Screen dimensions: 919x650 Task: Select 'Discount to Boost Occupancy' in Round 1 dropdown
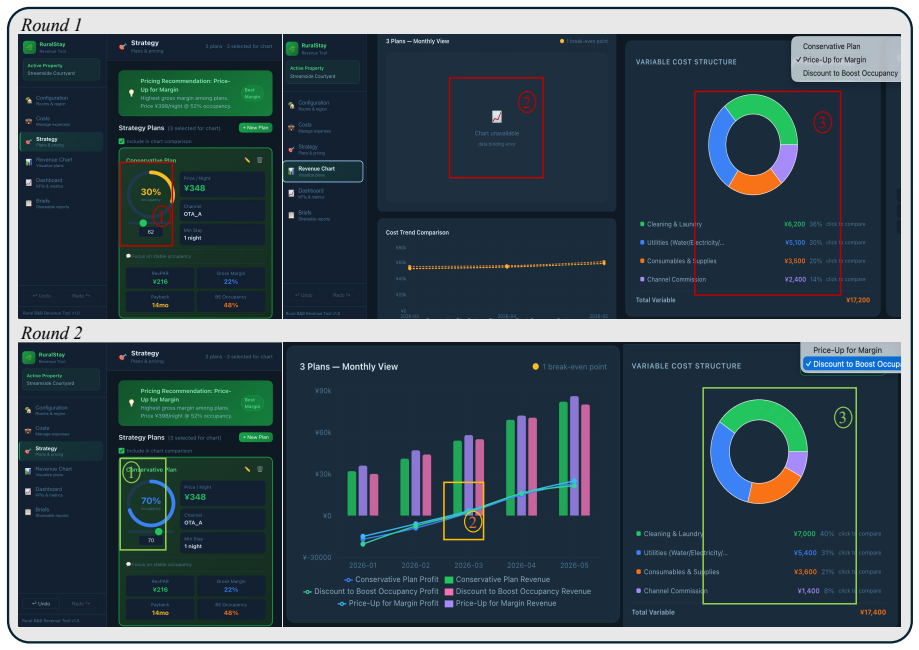pyautogui.click(x=849, y=73)
